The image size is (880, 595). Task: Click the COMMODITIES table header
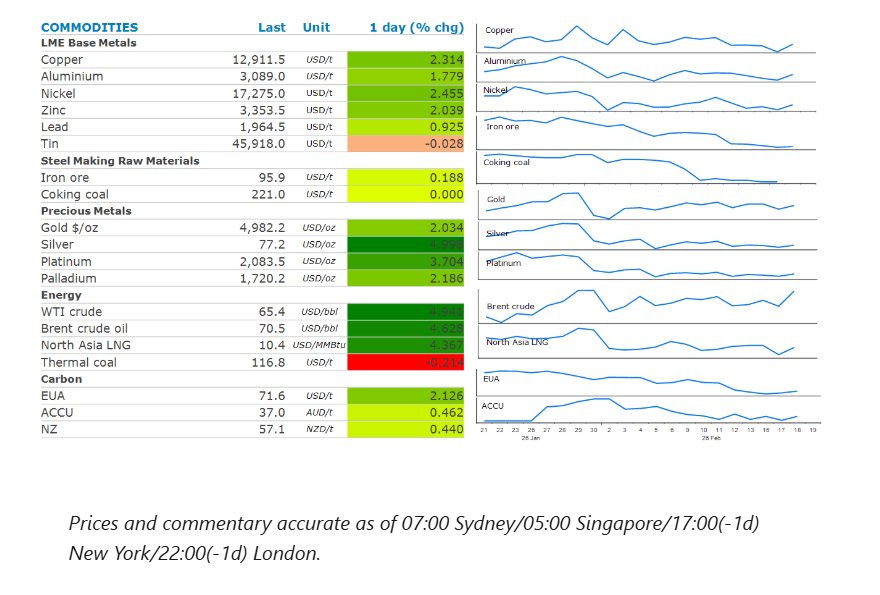(x=89, y=28)
